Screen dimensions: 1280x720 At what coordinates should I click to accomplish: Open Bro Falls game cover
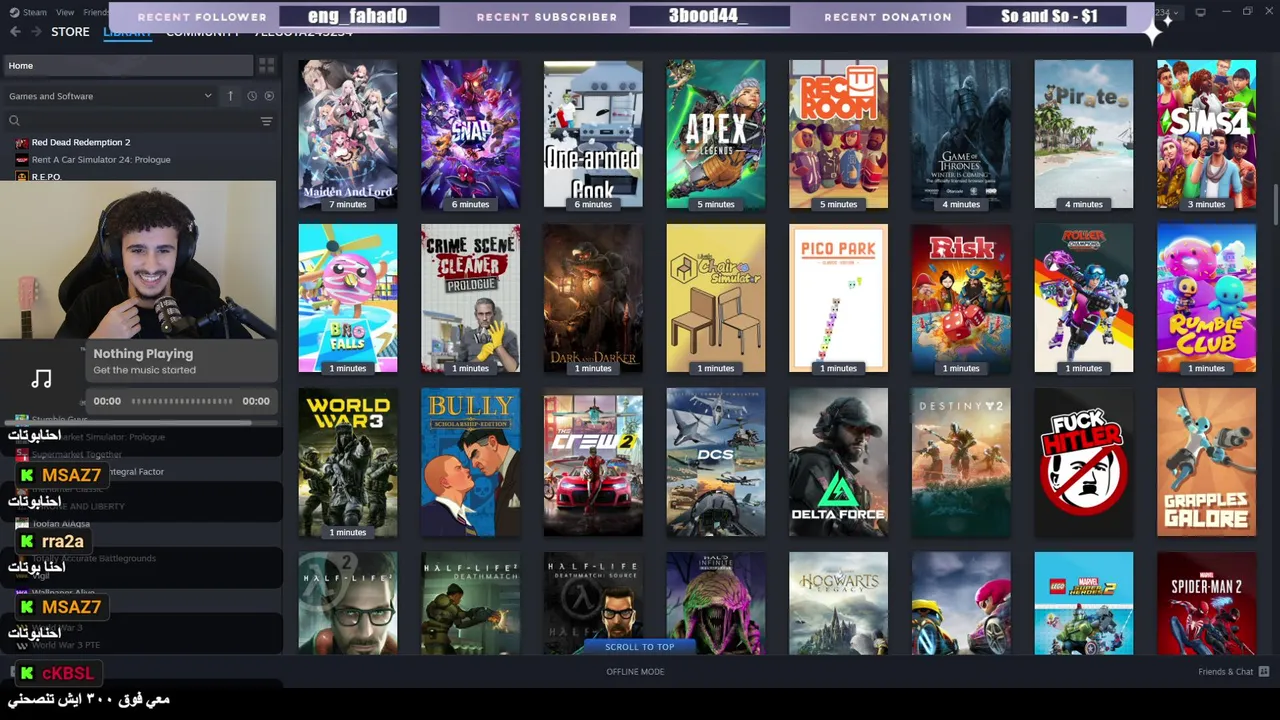(348, 298)
